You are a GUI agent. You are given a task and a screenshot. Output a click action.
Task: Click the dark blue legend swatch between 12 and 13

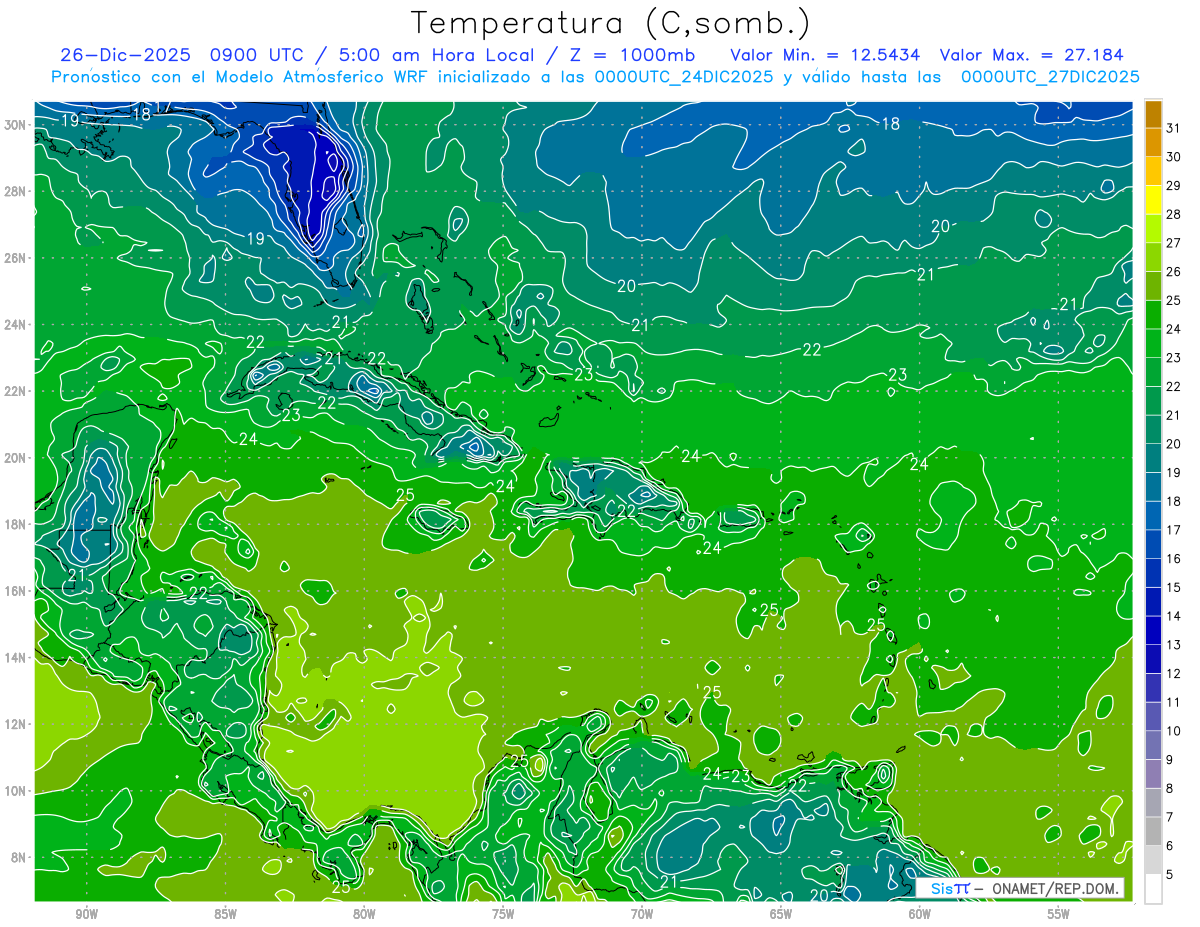pyautogui.click(x=1153, y=659)
